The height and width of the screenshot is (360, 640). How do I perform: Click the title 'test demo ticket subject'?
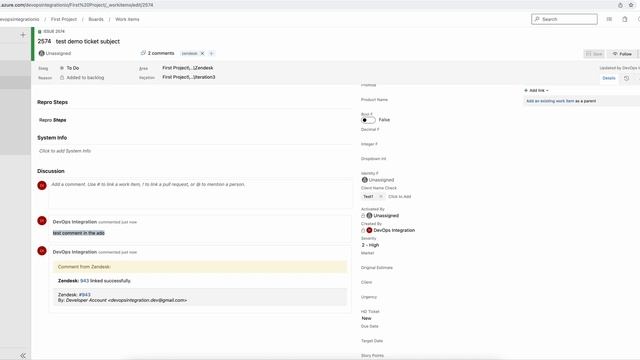(x=88, y=41)
